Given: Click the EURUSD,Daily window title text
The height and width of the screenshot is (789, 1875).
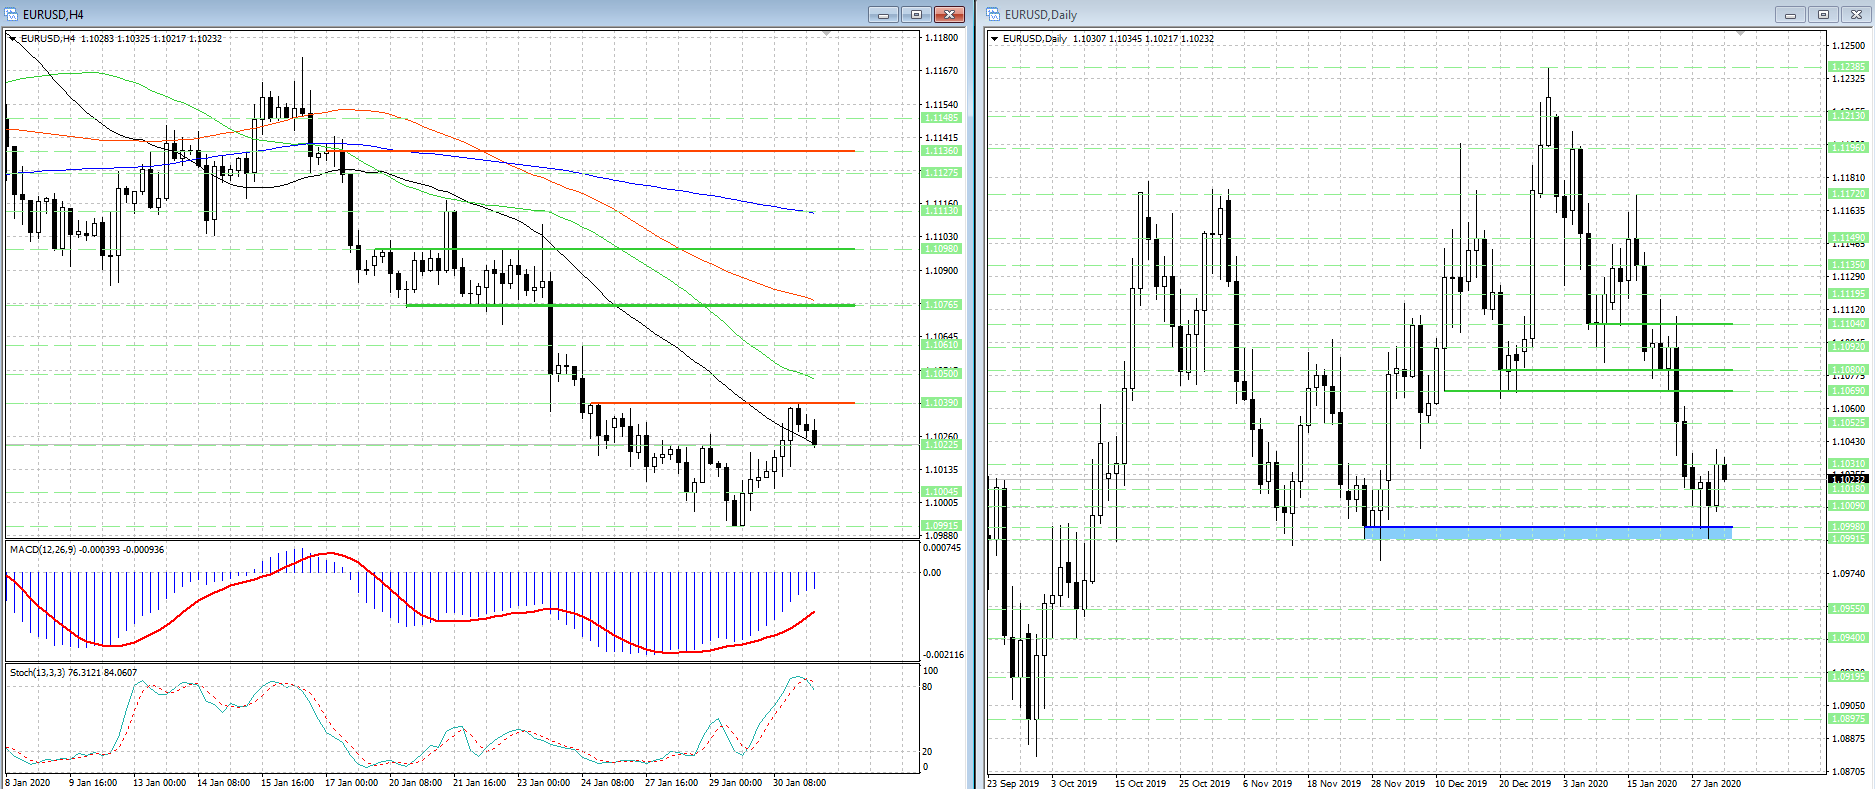Looking at the screenshot, I should 1041,14.
